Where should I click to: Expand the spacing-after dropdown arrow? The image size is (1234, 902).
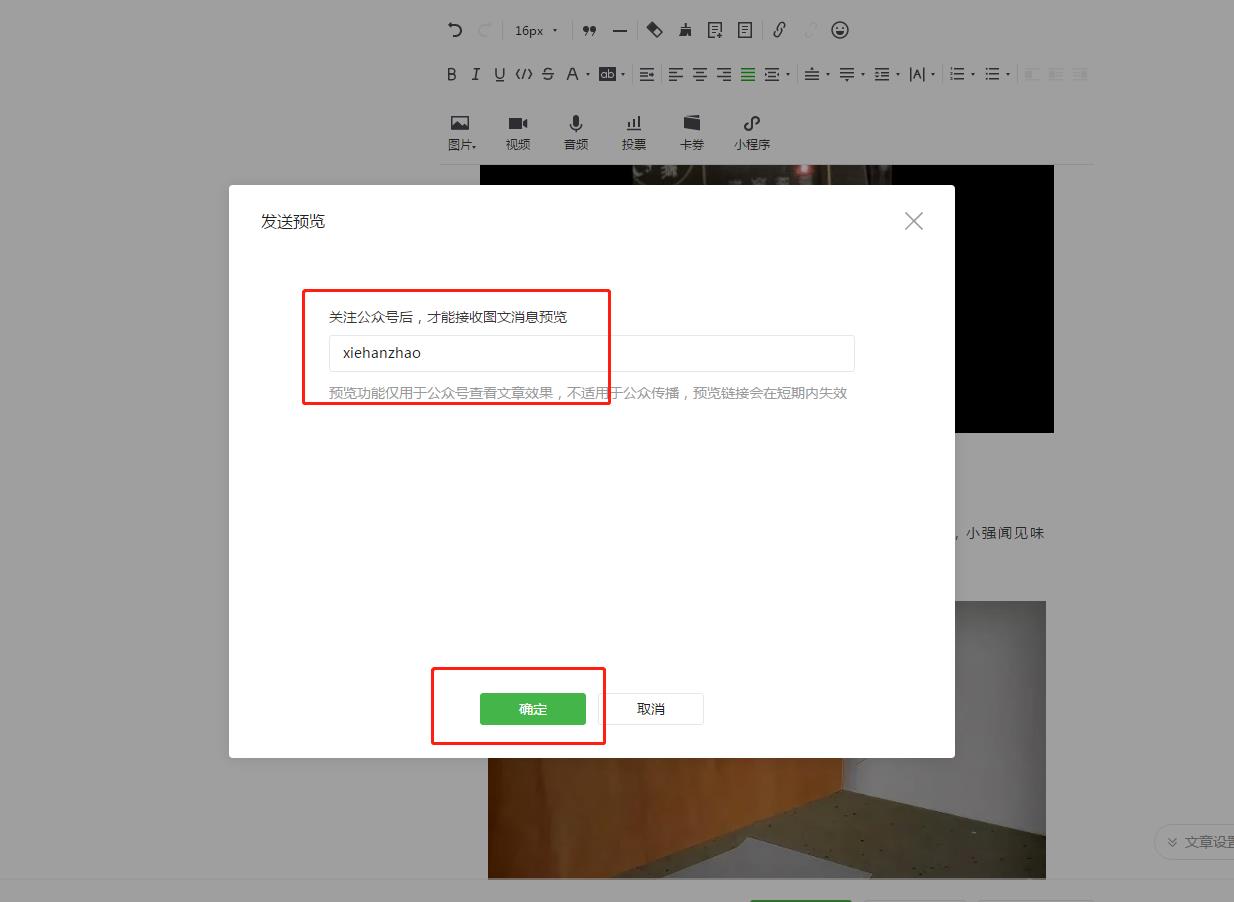coord(863,75)
